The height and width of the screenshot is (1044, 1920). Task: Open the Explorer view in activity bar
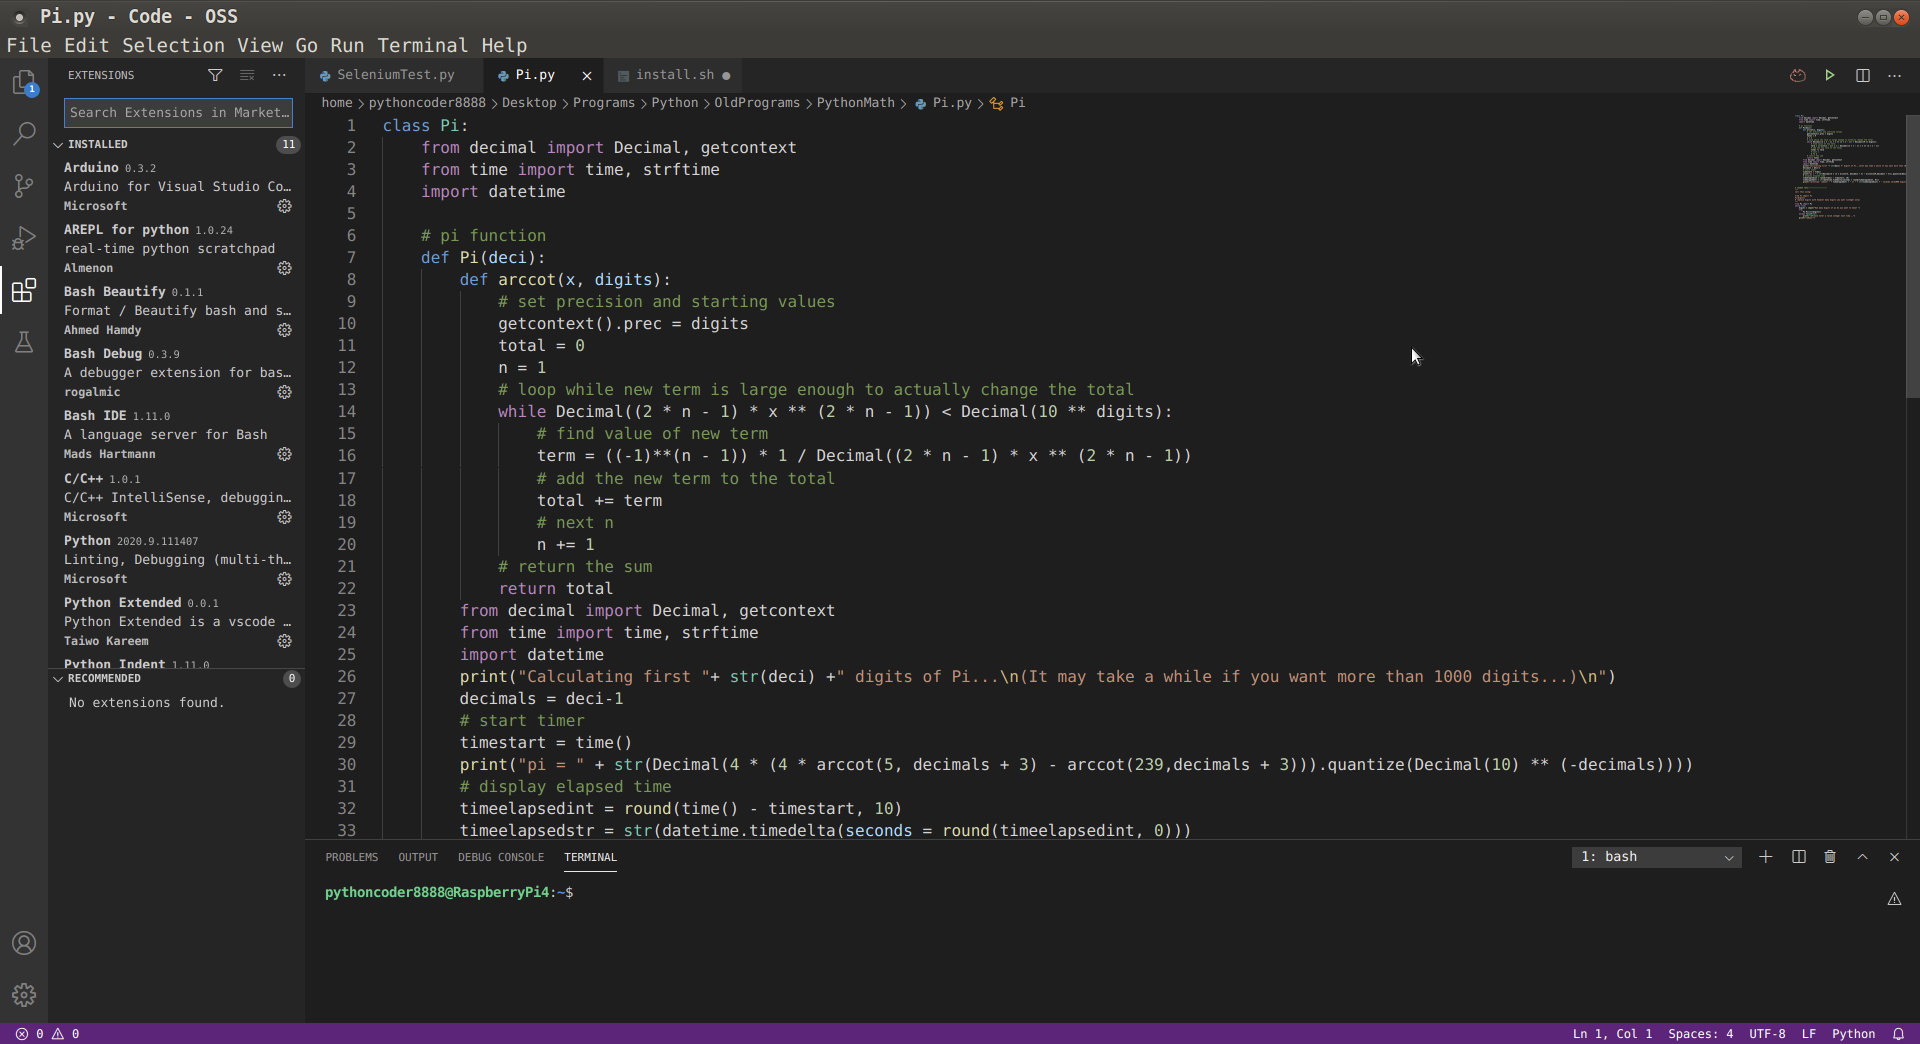(x=24, y=82)
